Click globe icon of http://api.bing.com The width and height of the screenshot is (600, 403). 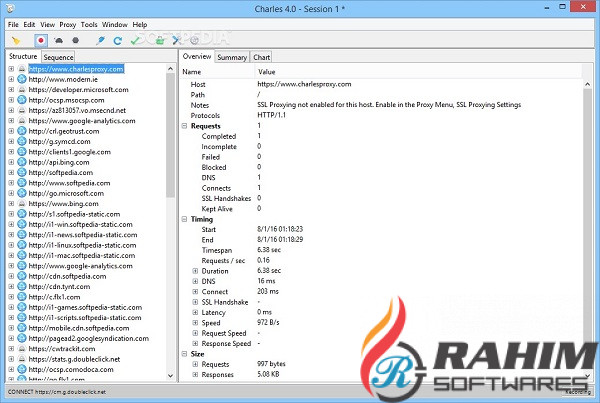coord(22,162)
